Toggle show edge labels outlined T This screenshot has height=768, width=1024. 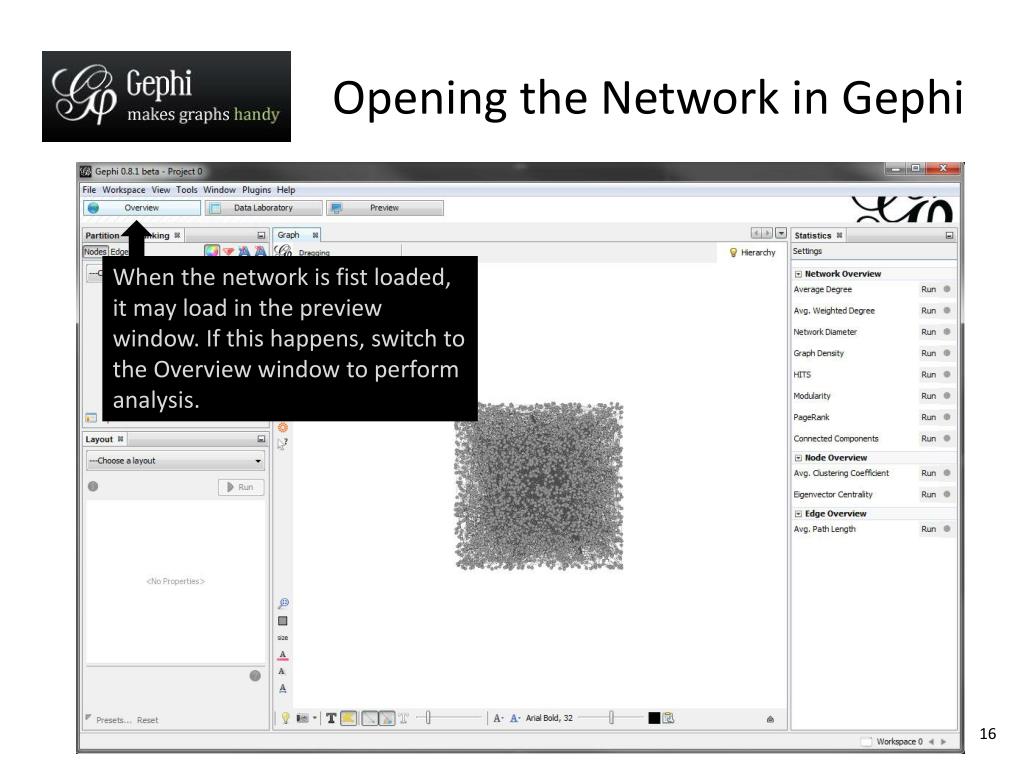pos(404,718)
